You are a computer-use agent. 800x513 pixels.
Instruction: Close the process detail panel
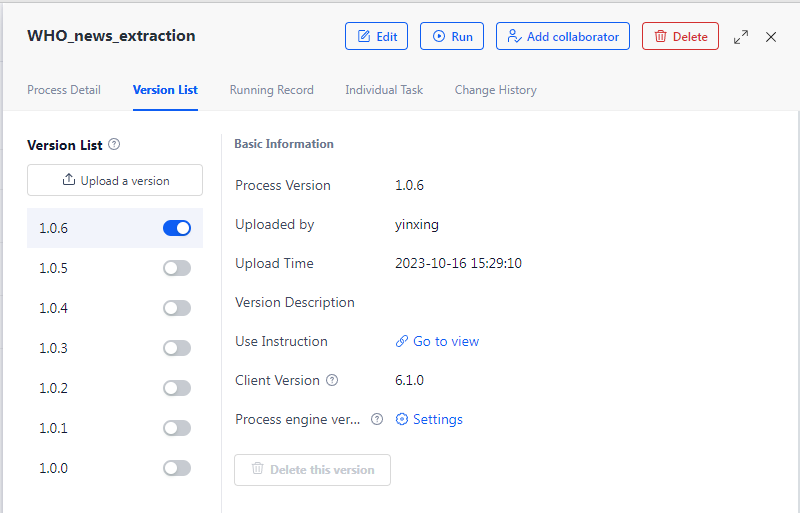(x=771, y=37)
